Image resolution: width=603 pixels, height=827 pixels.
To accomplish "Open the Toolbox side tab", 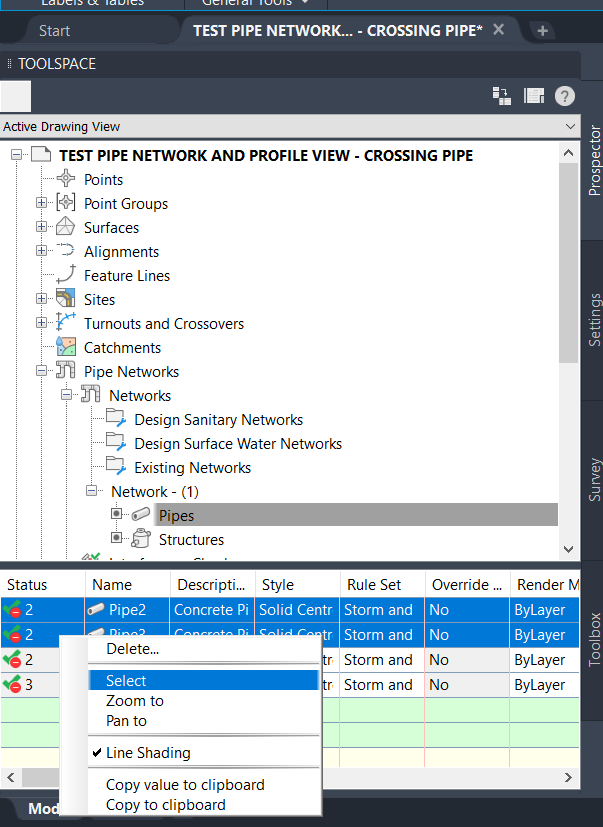I will click(x=594, y=639).
